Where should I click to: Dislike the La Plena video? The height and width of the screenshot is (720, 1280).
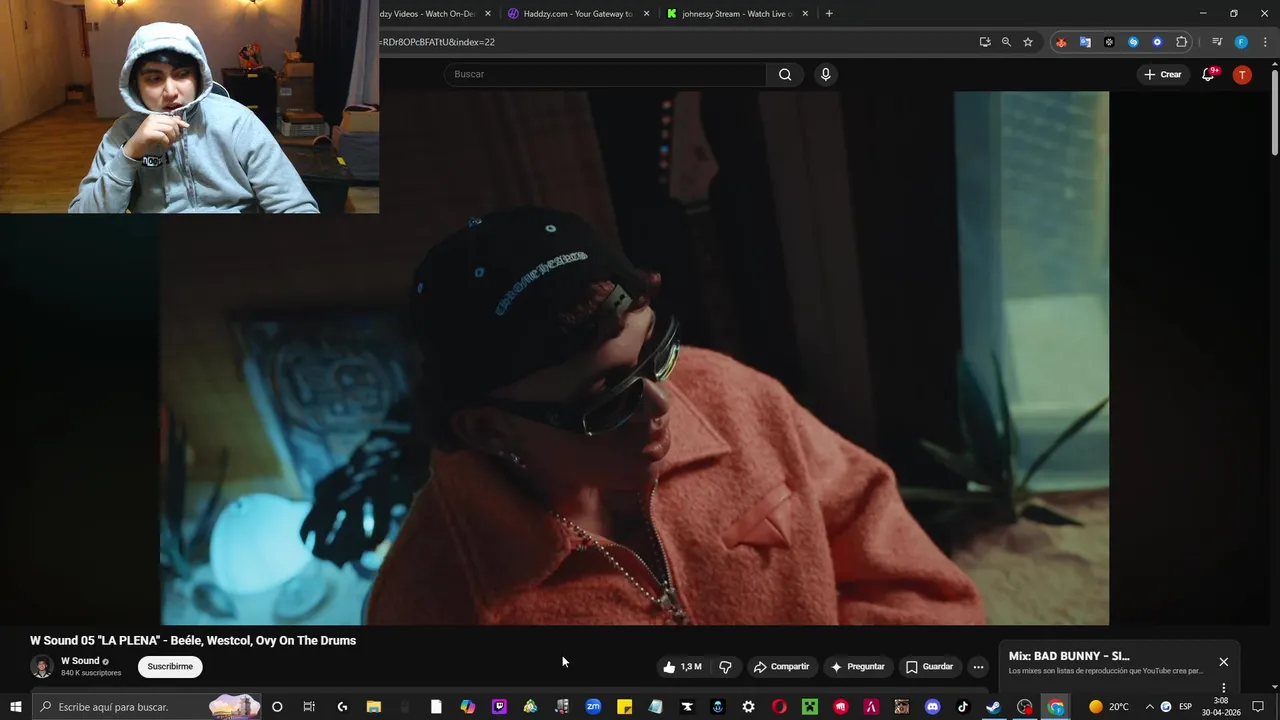[x=726, y=667]
